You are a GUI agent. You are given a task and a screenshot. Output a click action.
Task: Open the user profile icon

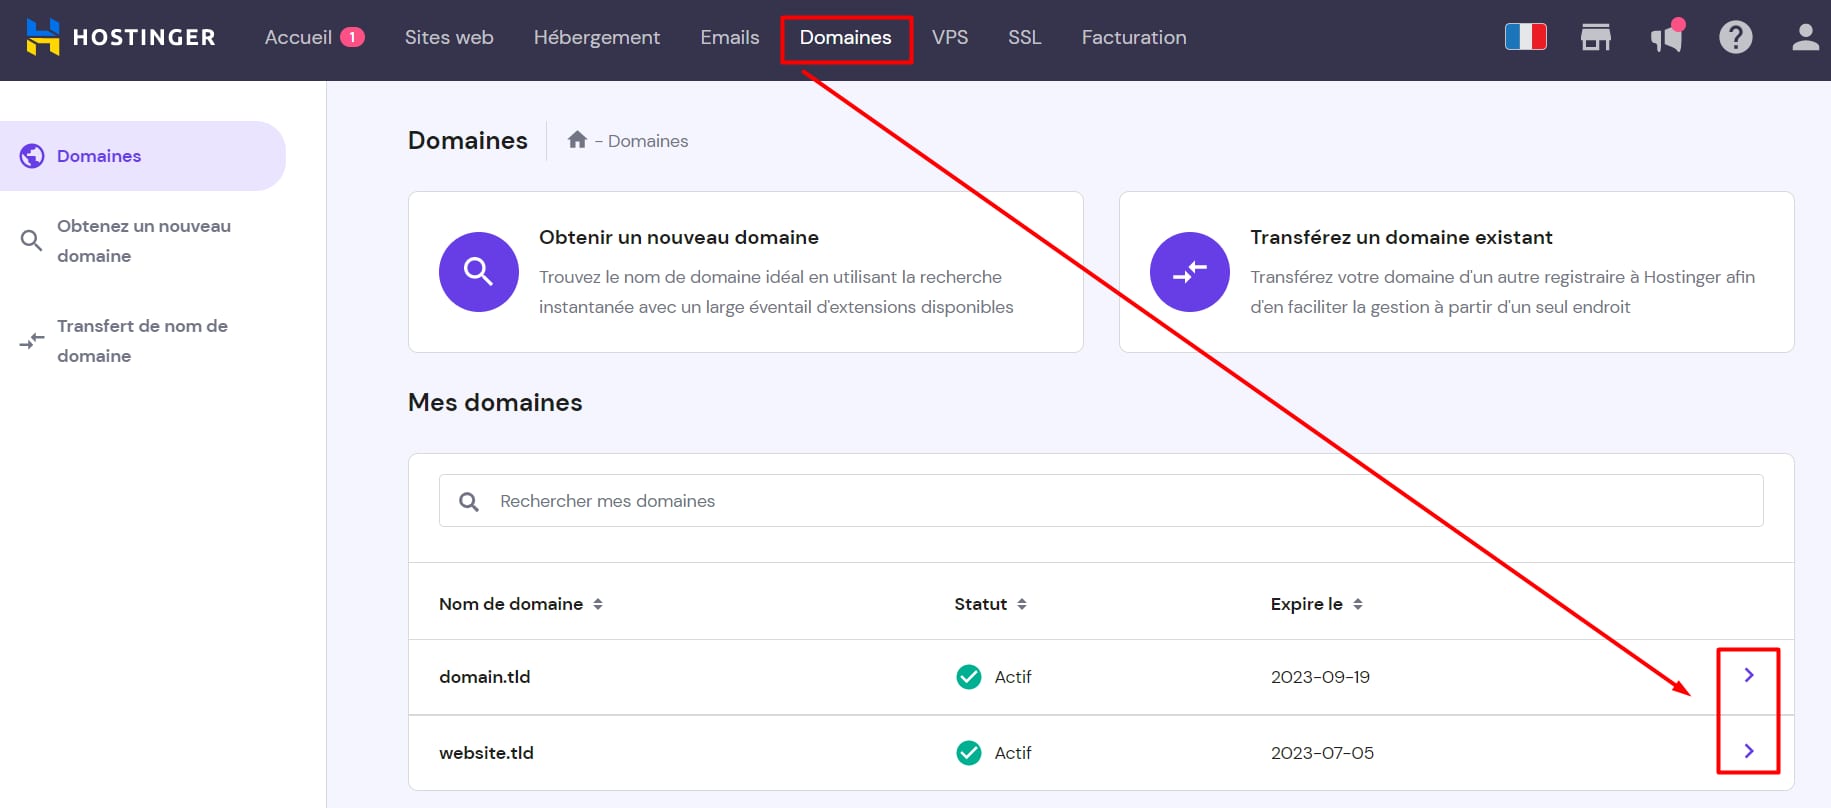(x=1804, y=37)
